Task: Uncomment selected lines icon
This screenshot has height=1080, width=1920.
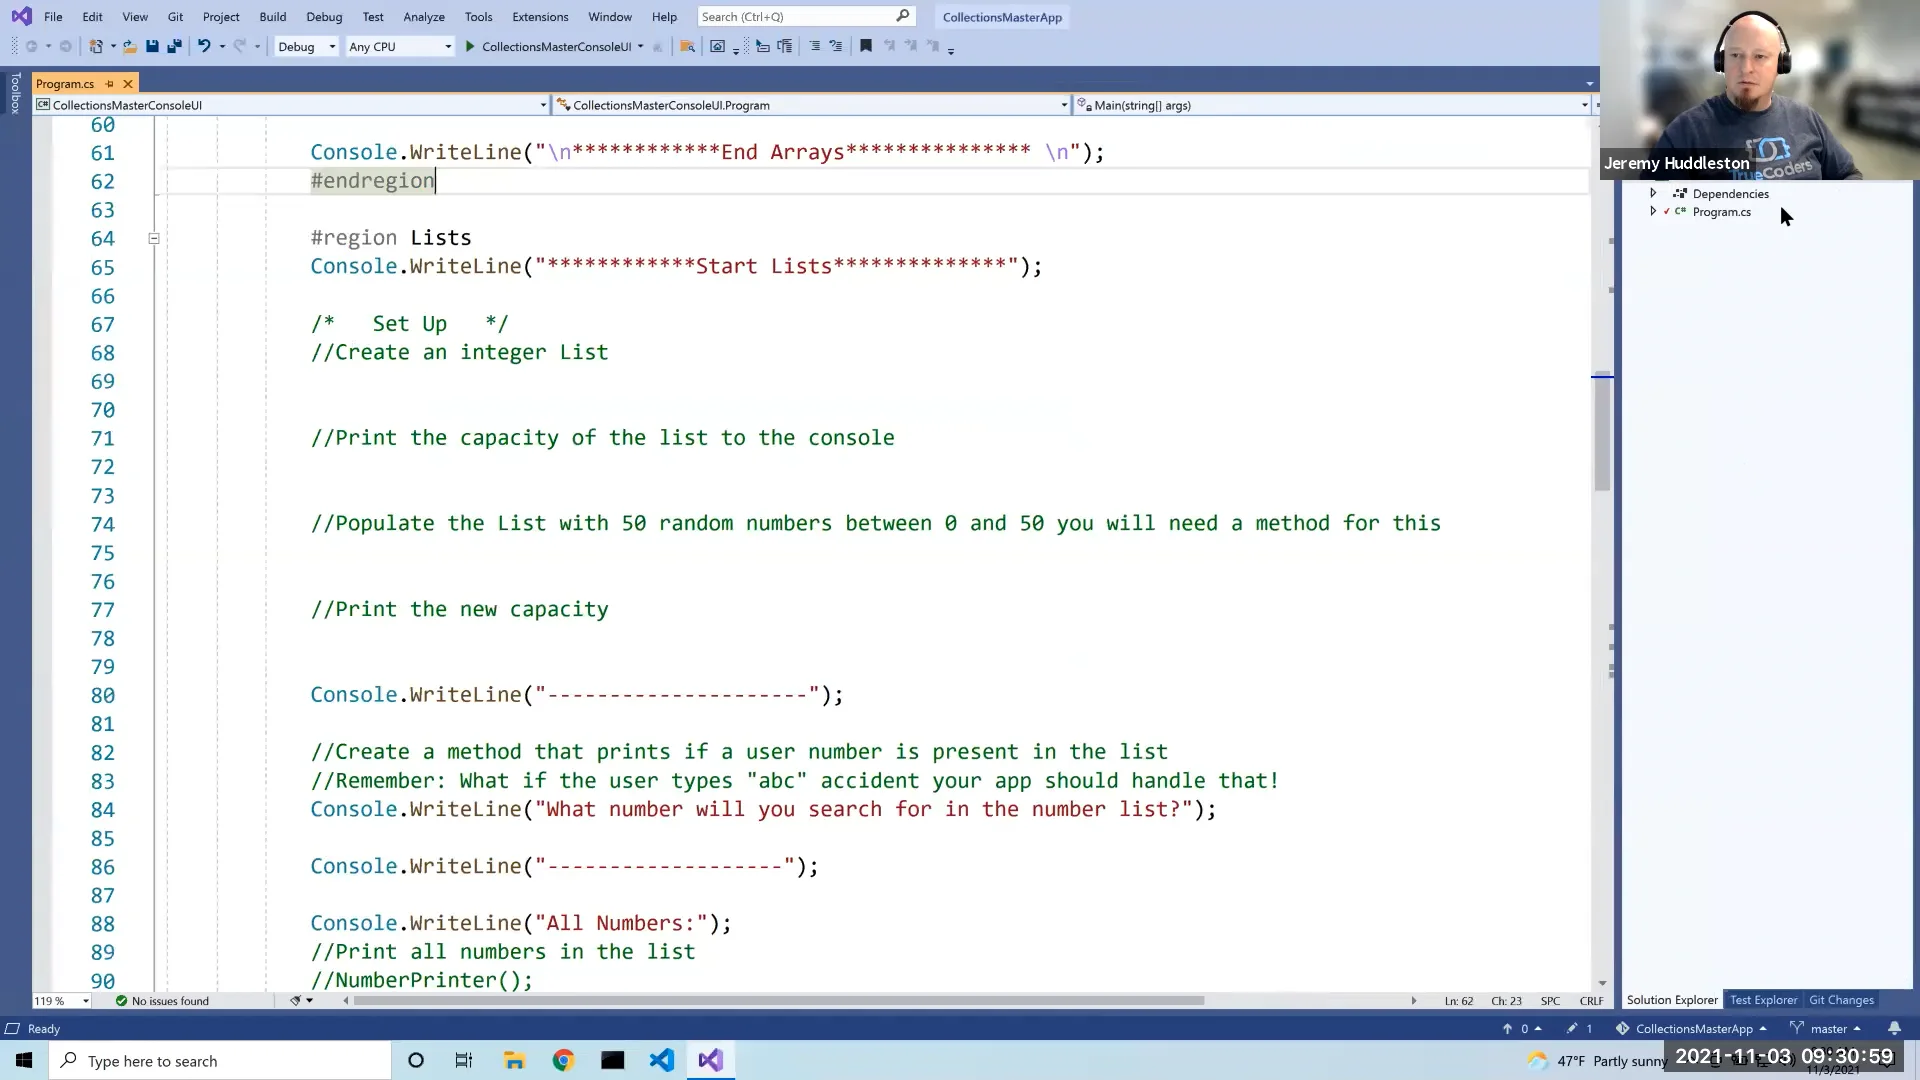Action: pyautogui.click(x=836, y=46)
